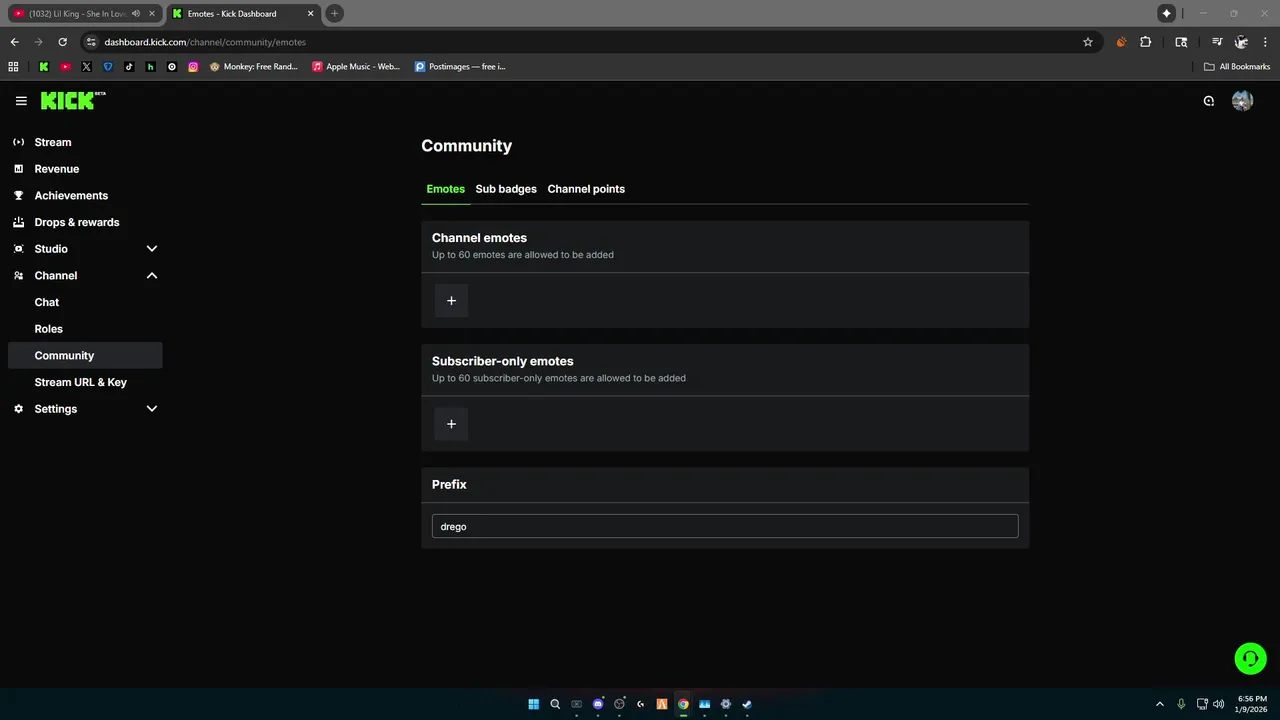Viewport: 1280px width, 720px height.
Task: Open the Revenue page in sidebar
Action: 56,169
